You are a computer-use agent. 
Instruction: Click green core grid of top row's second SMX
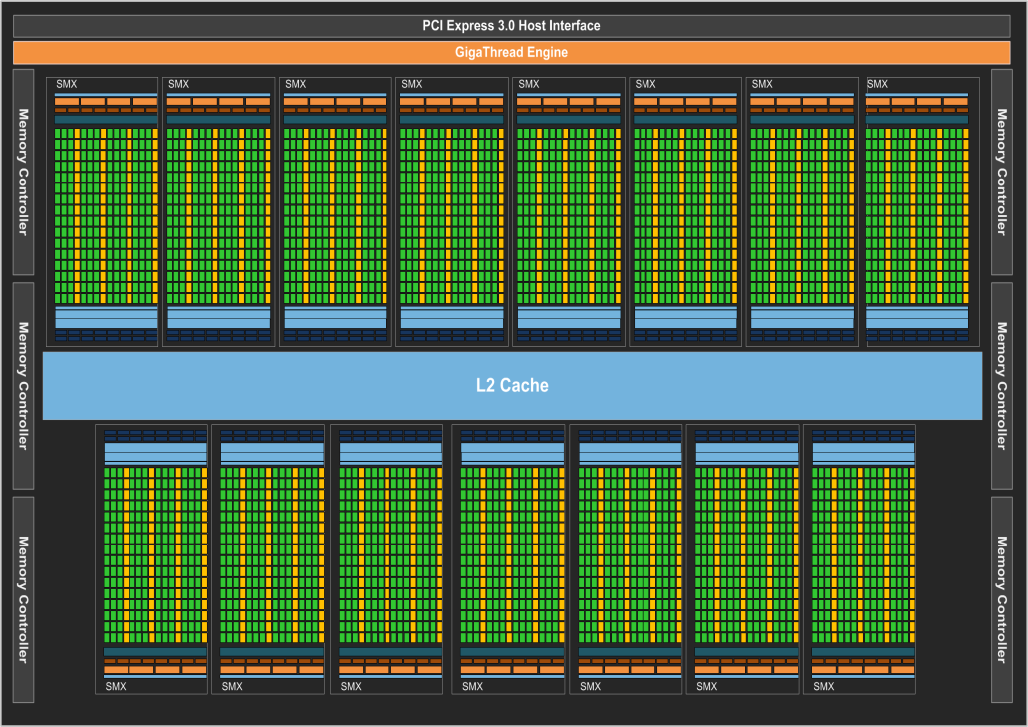pos(218,215)
